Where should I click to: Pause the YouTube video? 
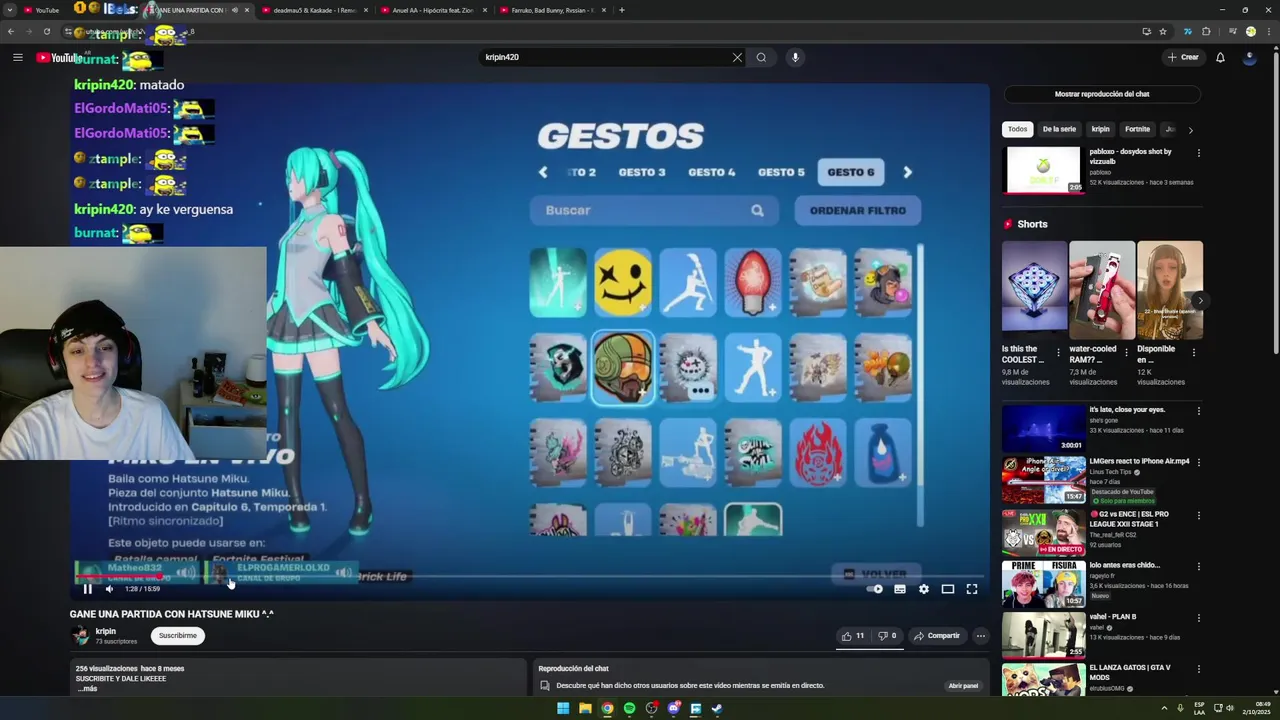[87, 589]
